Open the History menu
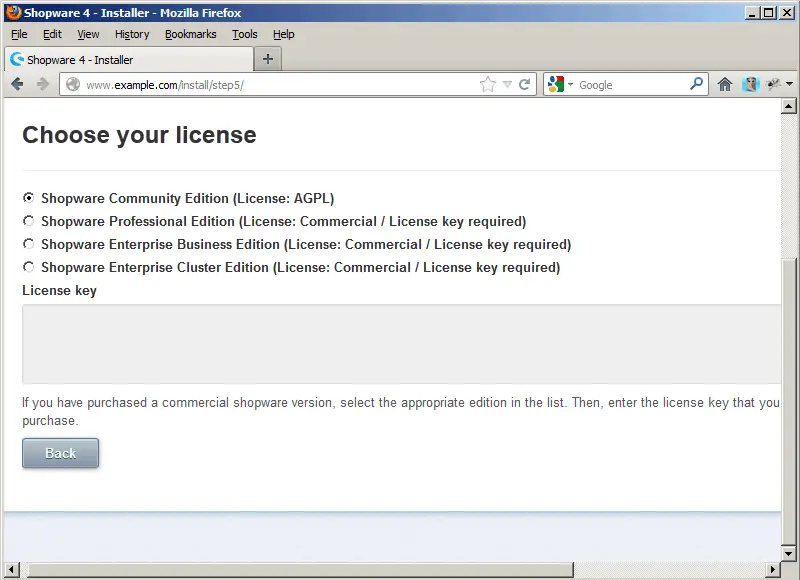Viewport: 800px width, 580px height. point(132,34)
